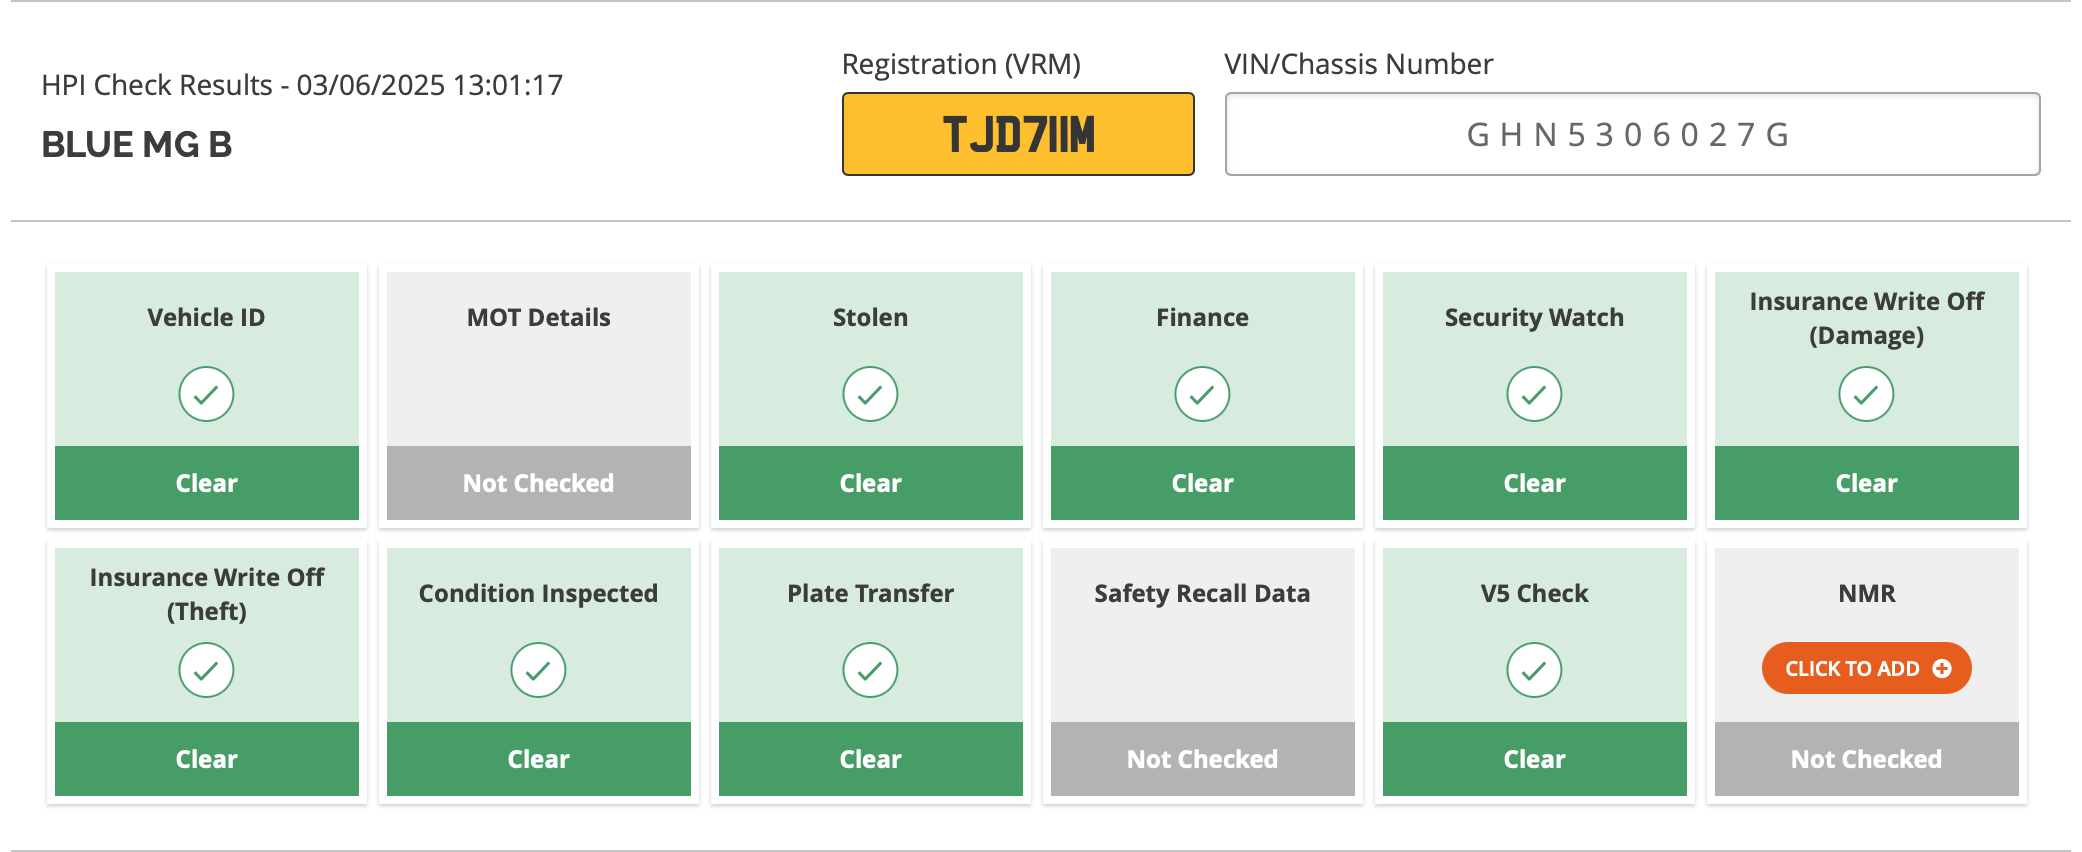2082x852 pixels.
Task: Click the Condition Inspected card heading
Action: pyautogui.click(x=538, y=593)
